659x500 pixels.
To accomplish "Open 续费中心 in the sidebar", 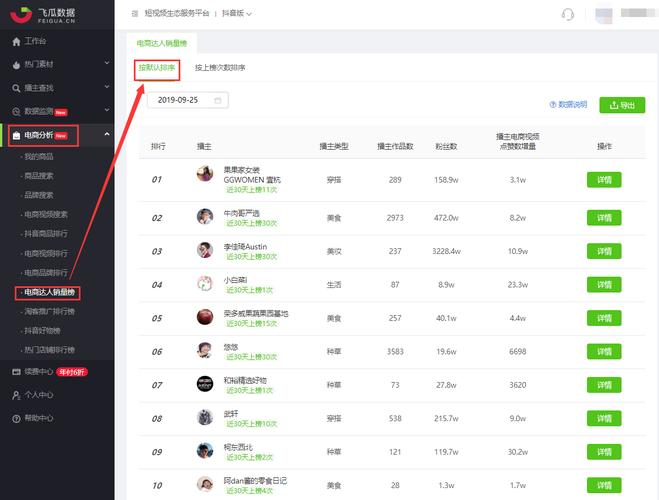I will [39, 371].
